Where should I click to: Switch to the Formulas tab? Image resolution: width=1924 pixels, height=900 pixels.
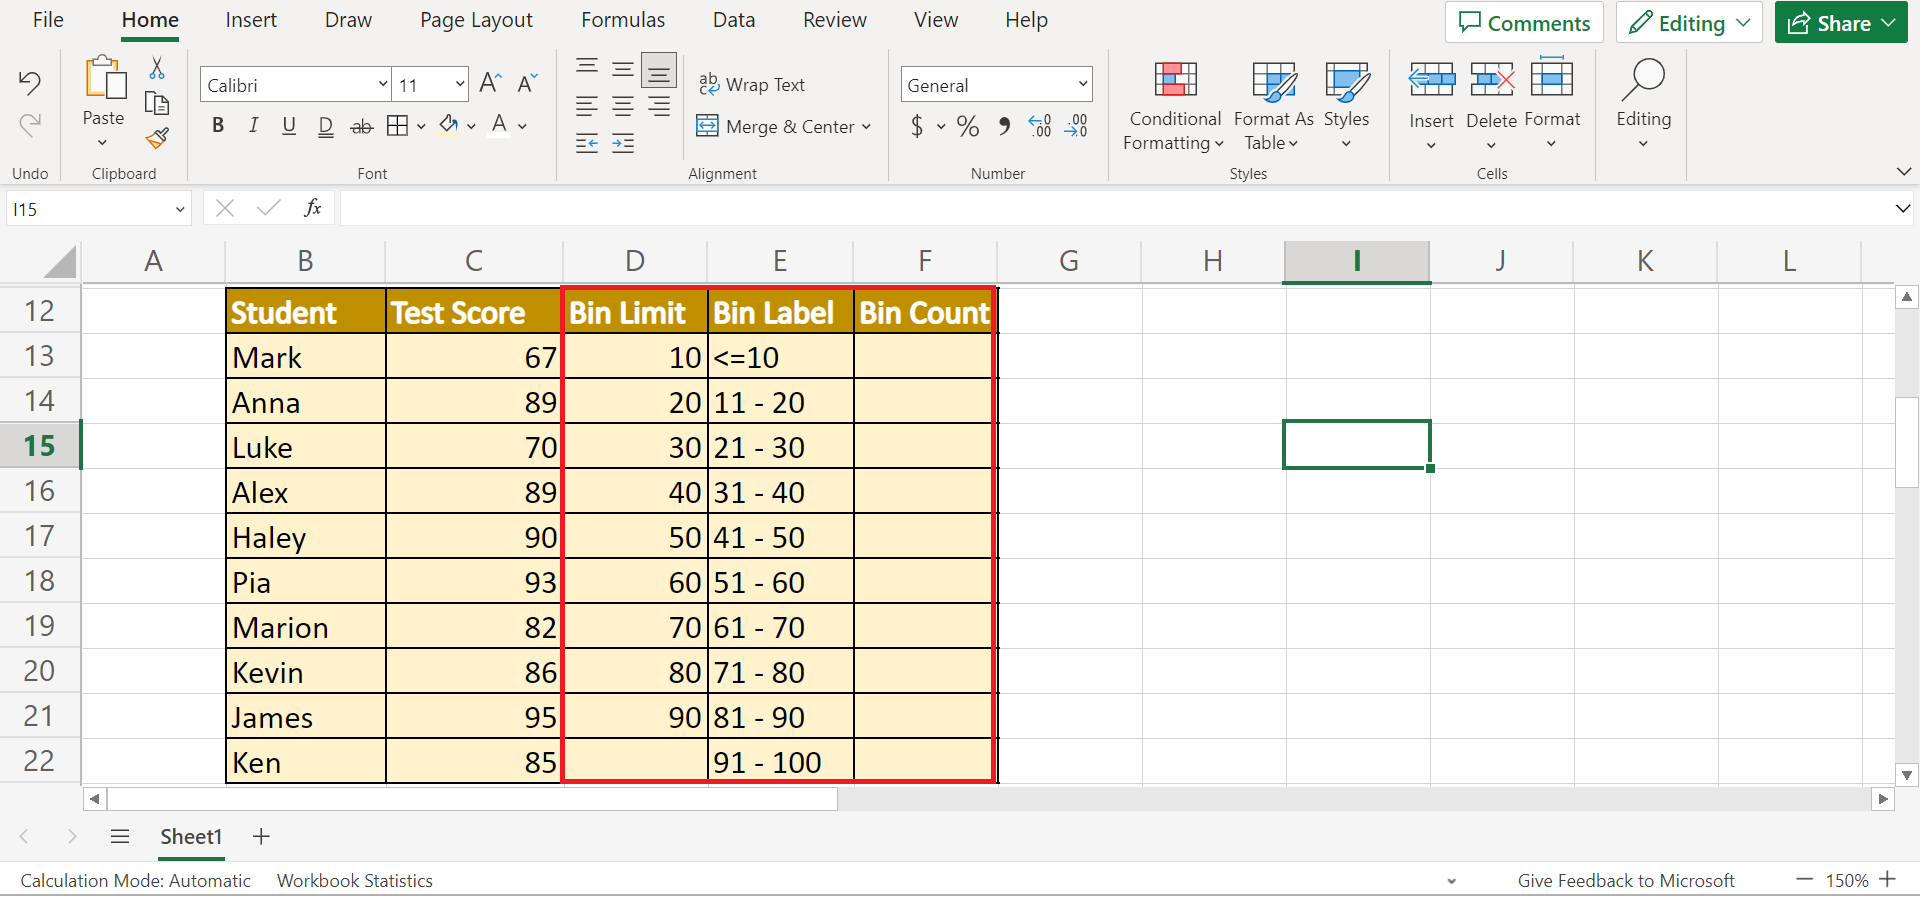pos(622,20)
